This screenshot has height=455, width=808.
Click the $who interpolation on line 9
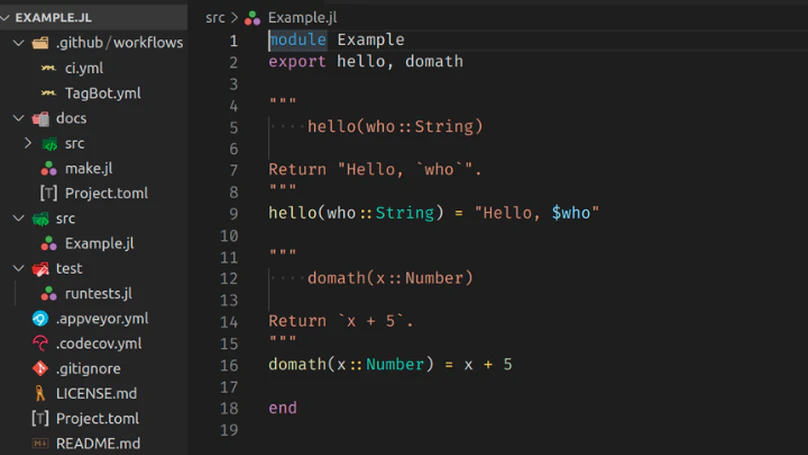(x=571, y=213)
